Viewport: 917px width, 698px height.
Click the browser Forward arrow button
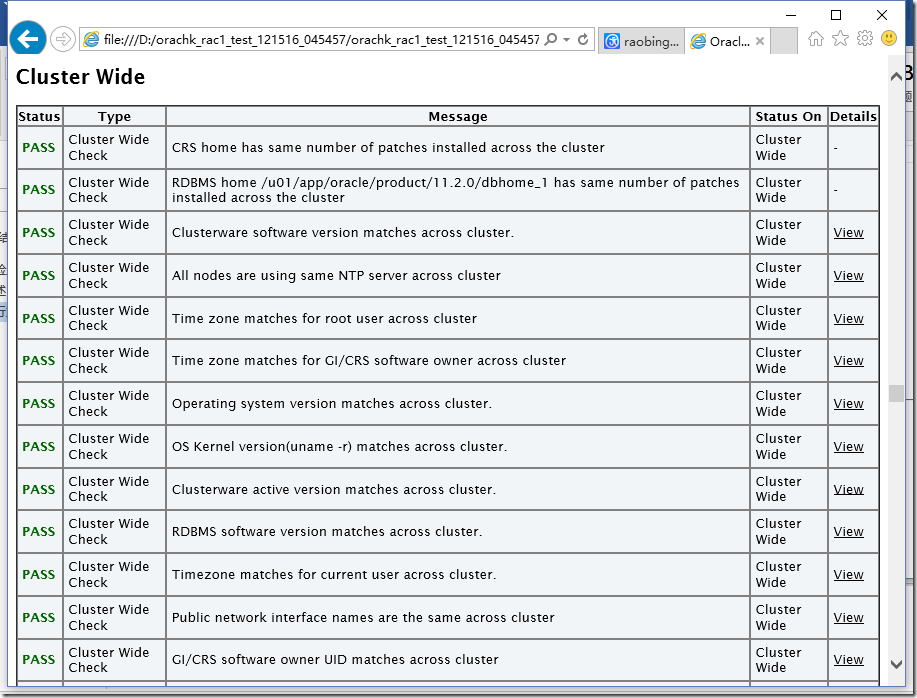62,39
